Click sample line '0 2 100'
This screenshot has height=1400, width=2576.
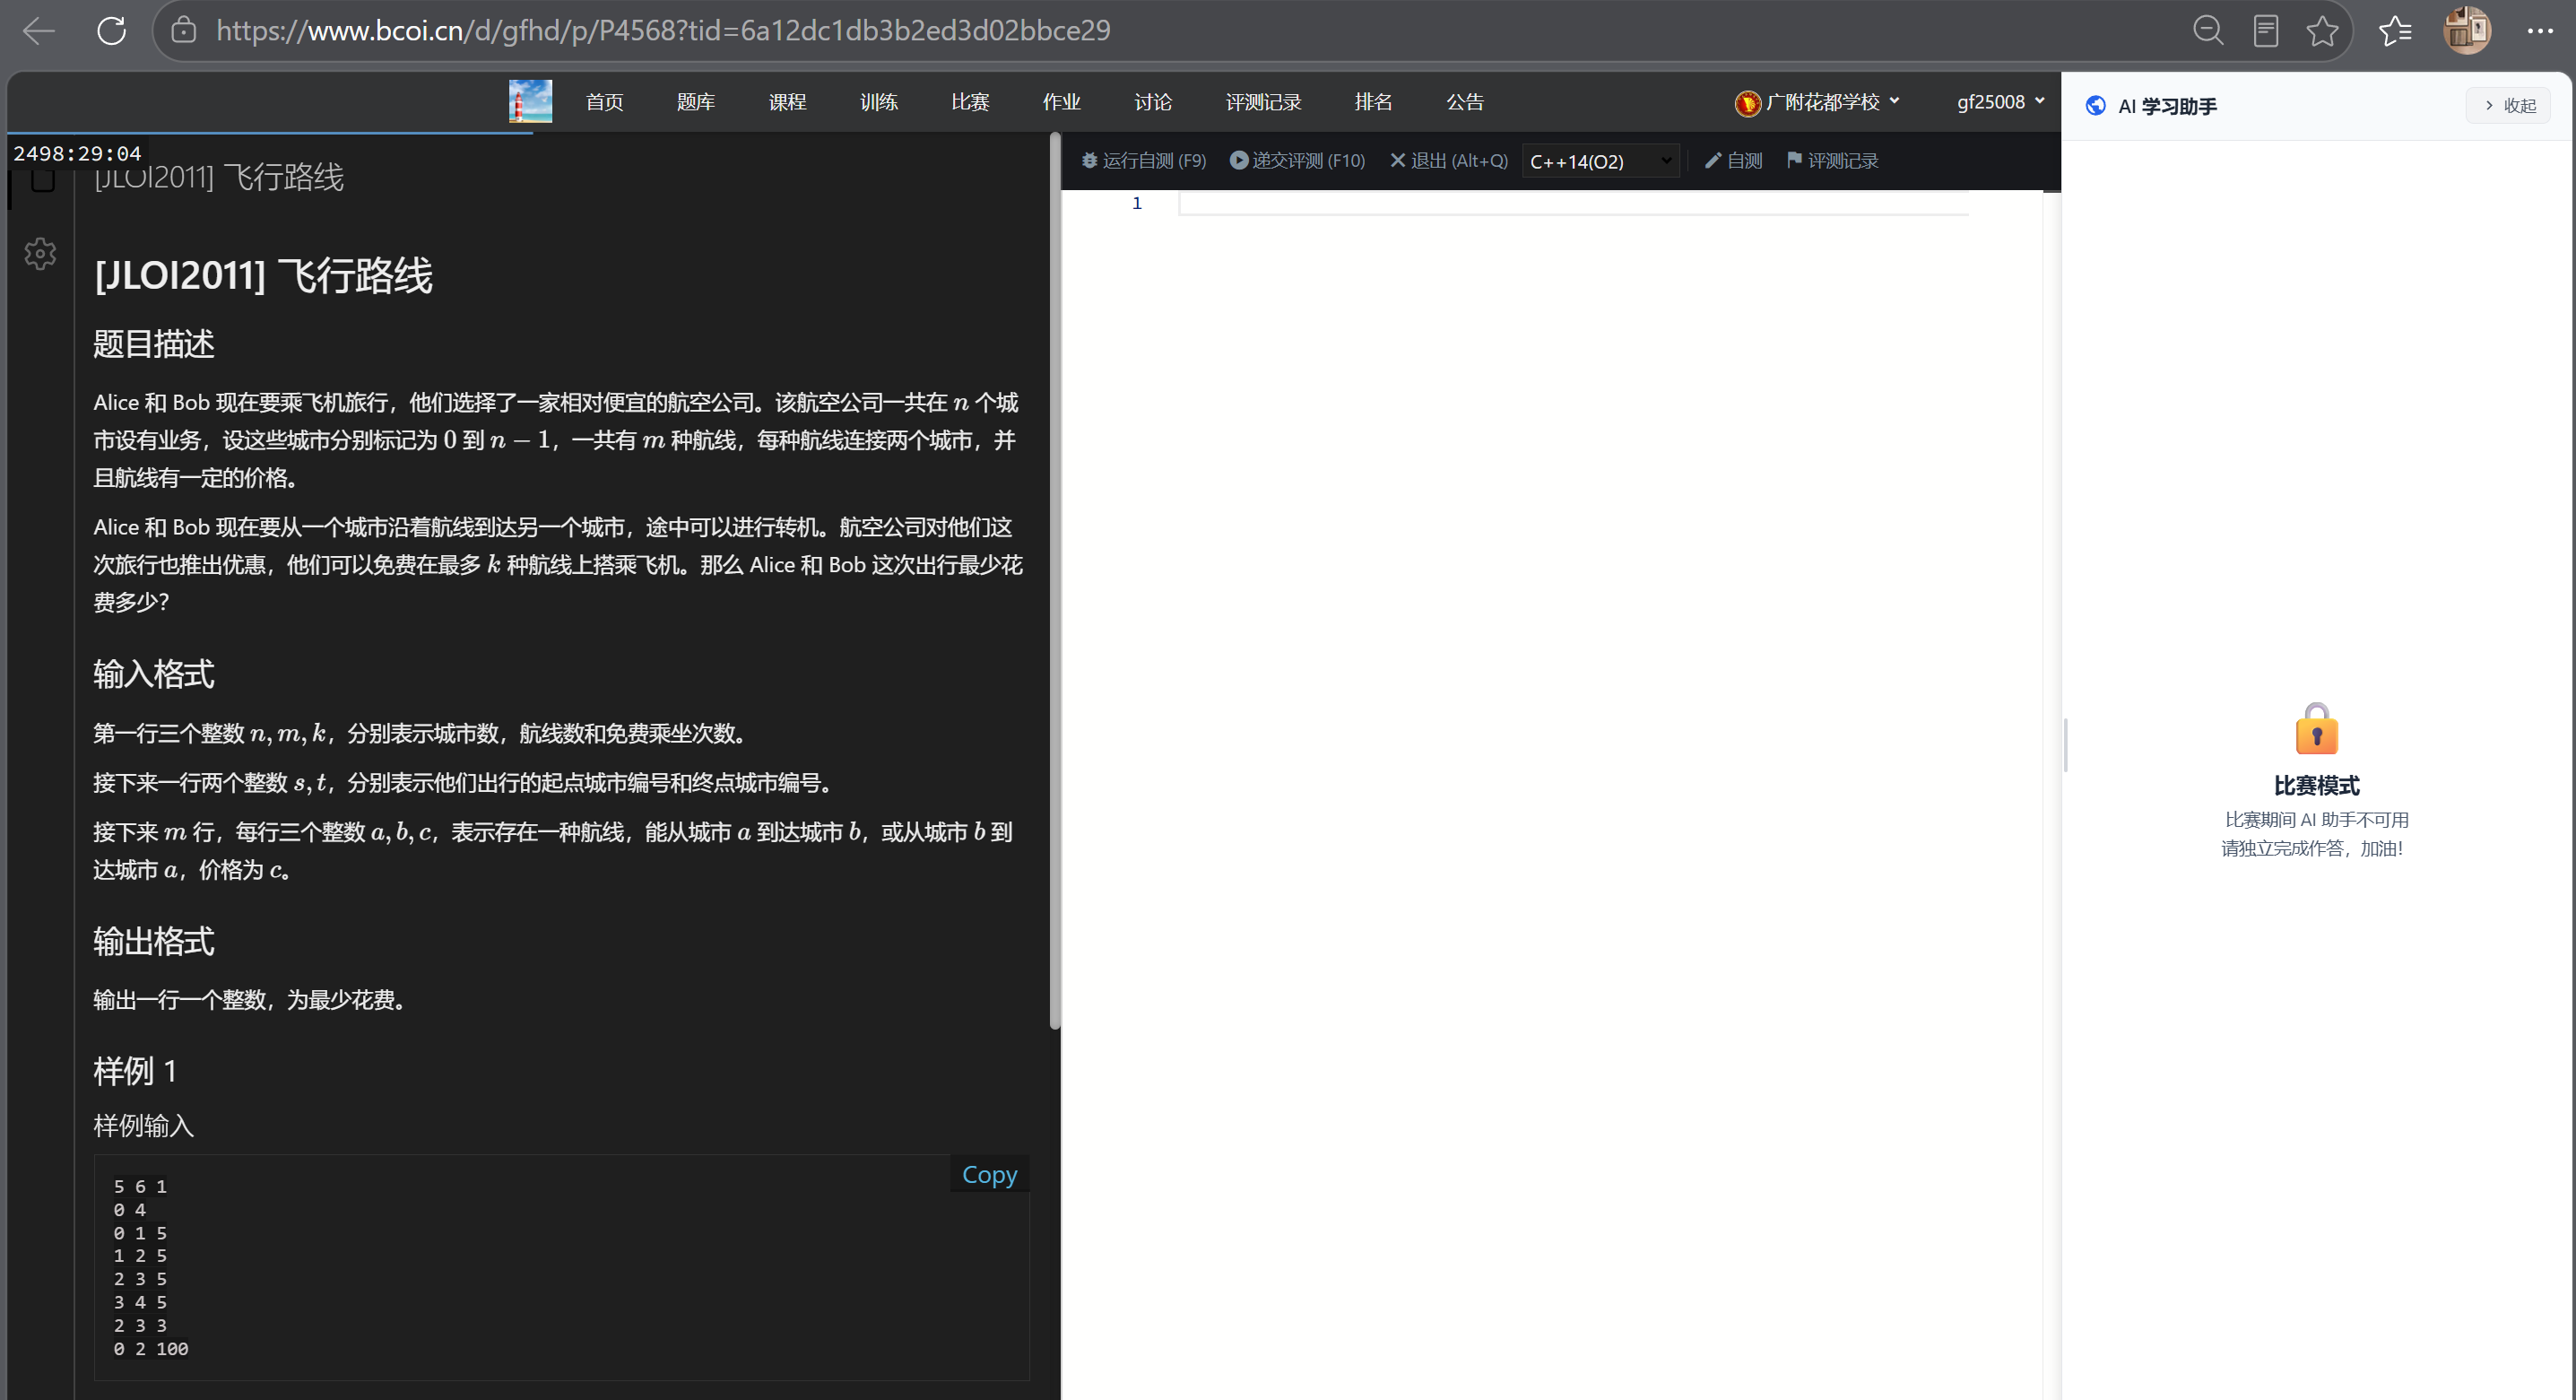[x=151, y=1349]
